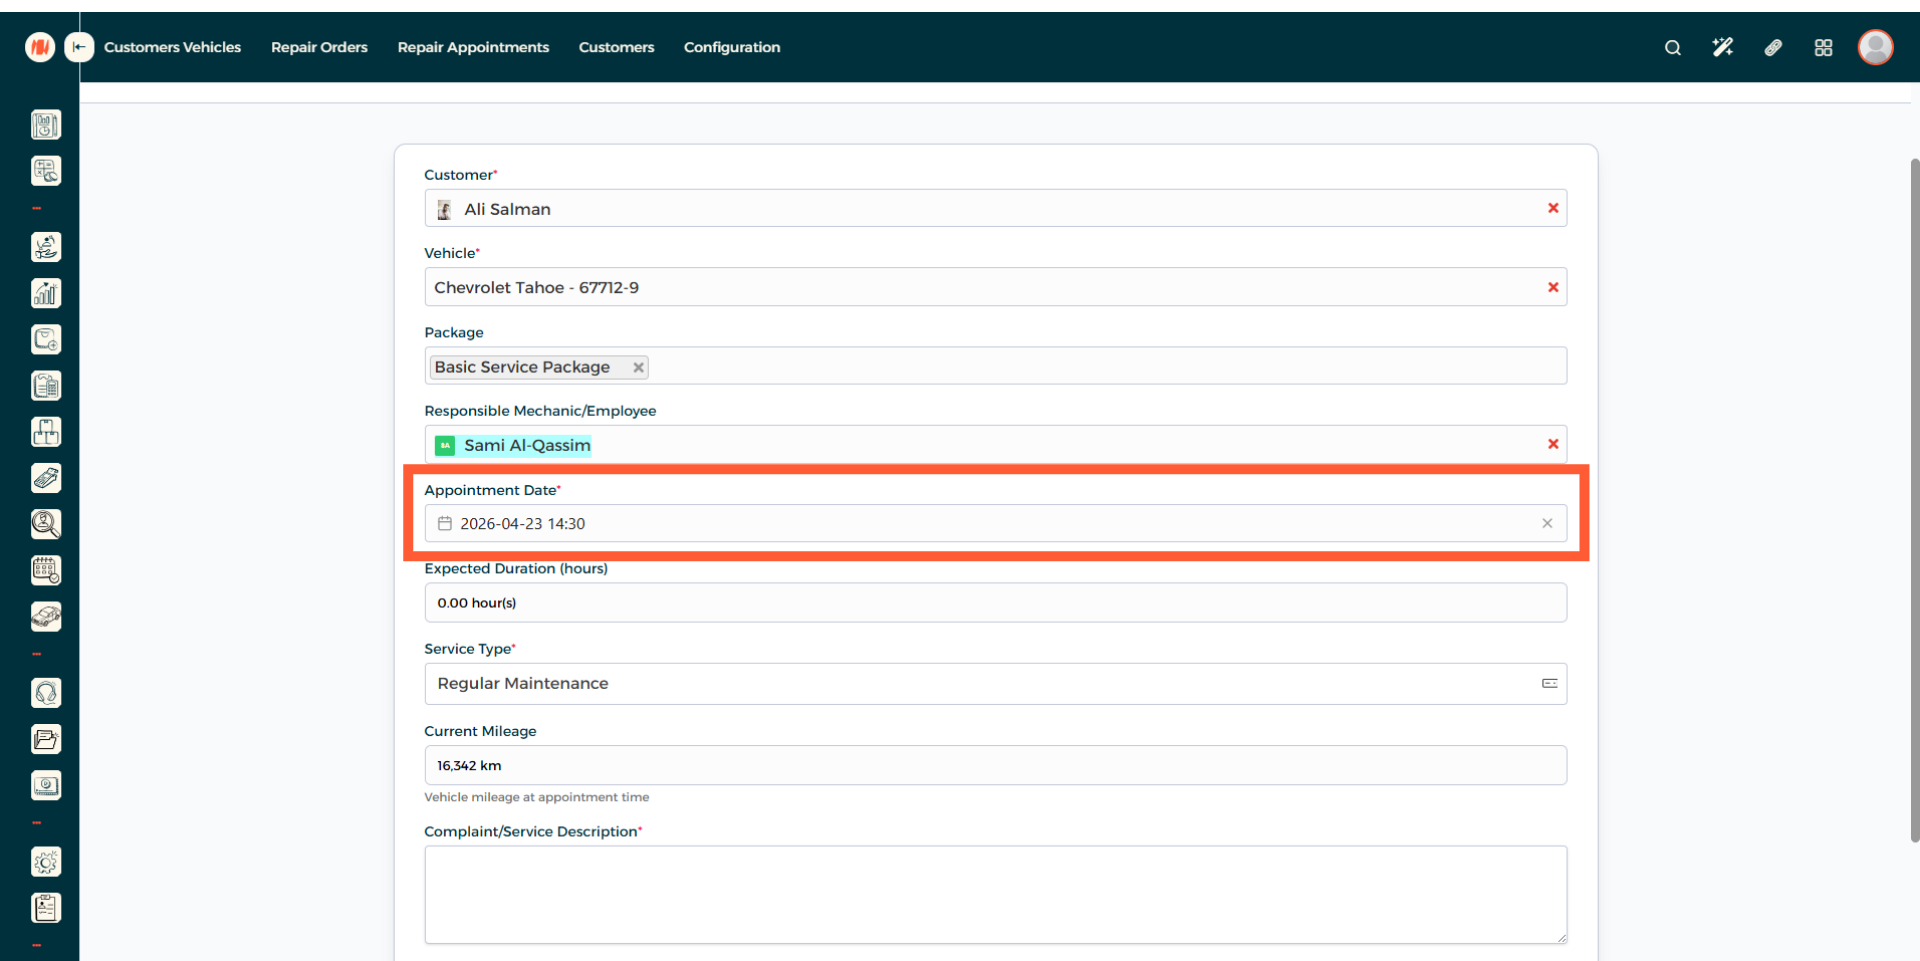Open the Configuration menu
Screen dimensions: 1920x961
[x=731, y=47]
